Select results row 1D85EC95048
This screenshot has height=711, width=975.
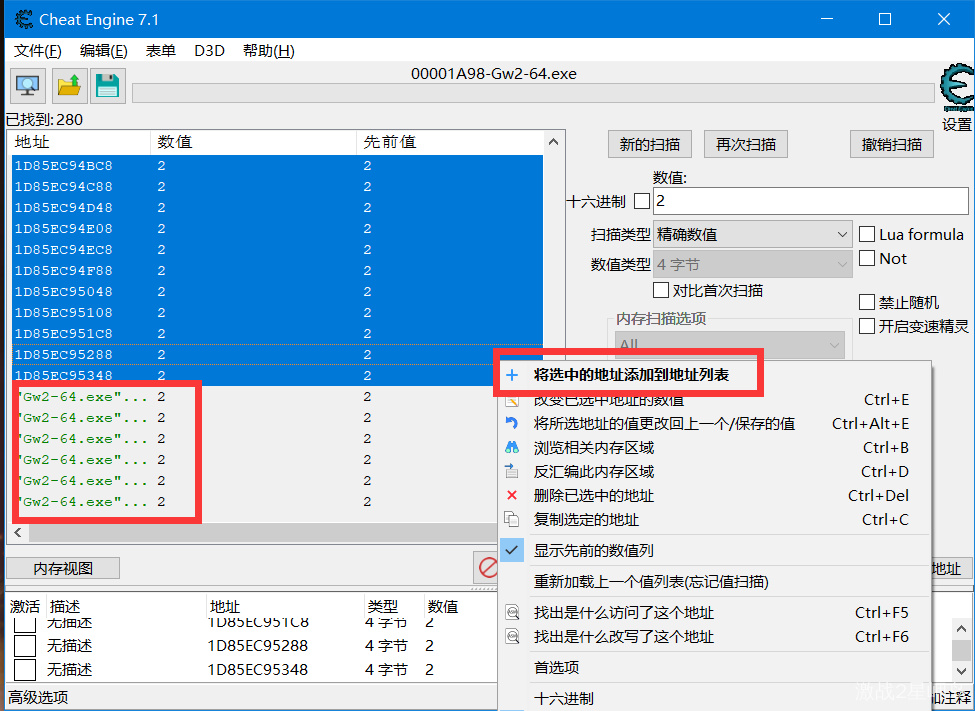click(277, 292)
